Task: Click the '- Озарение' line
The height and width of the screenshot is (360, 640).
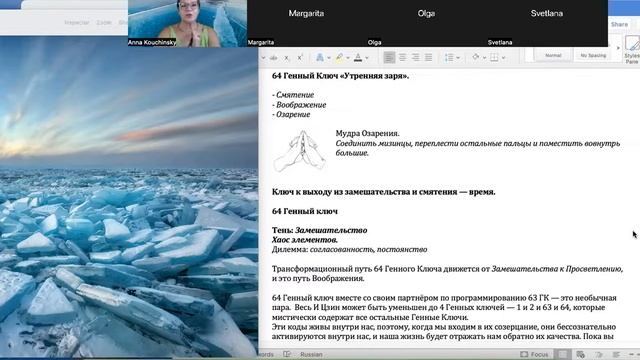Action: point(291,114)
